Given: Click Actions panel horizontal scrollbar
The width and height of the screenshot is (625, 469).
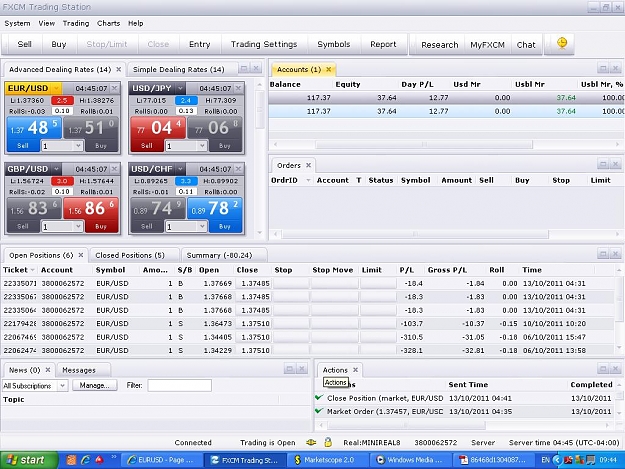Looking at the screenshot, I should pos(406,425).
